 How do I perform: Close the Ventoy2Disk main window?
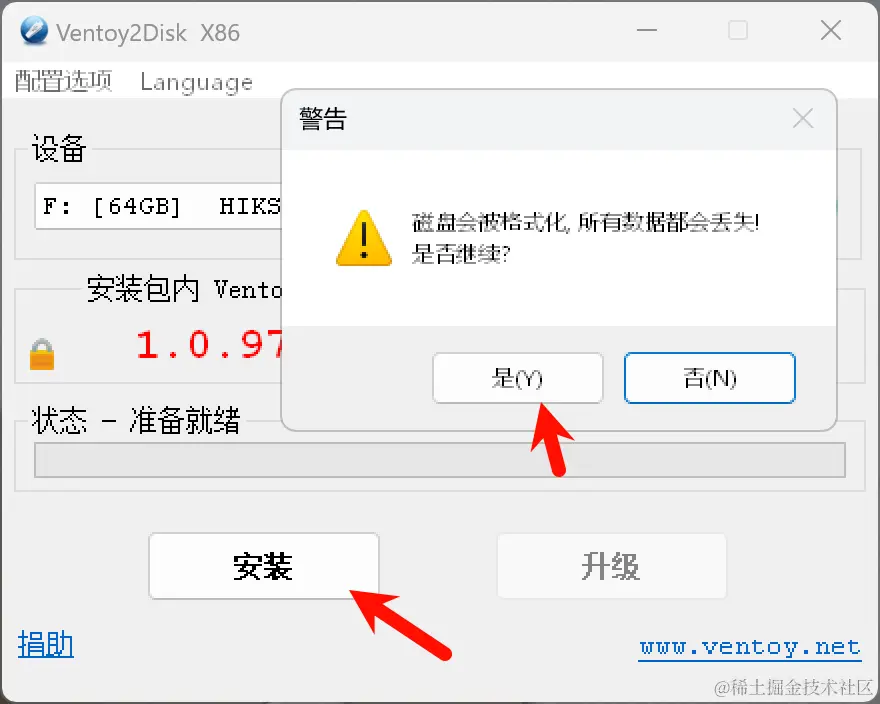(831, 30)
